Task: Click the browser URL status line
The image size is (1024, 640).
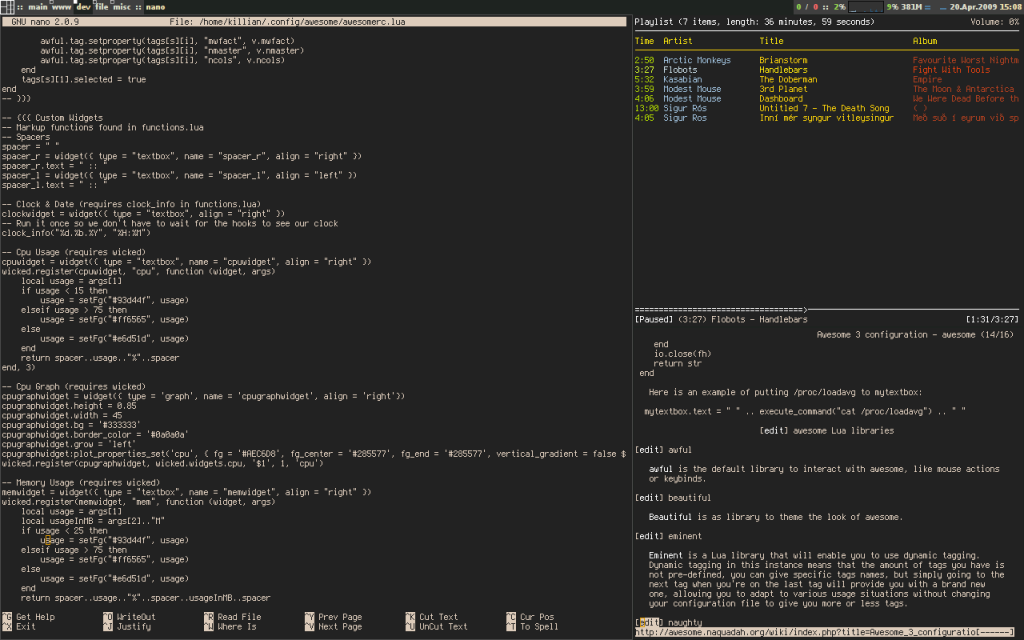Action: click(x=826, y=632)
